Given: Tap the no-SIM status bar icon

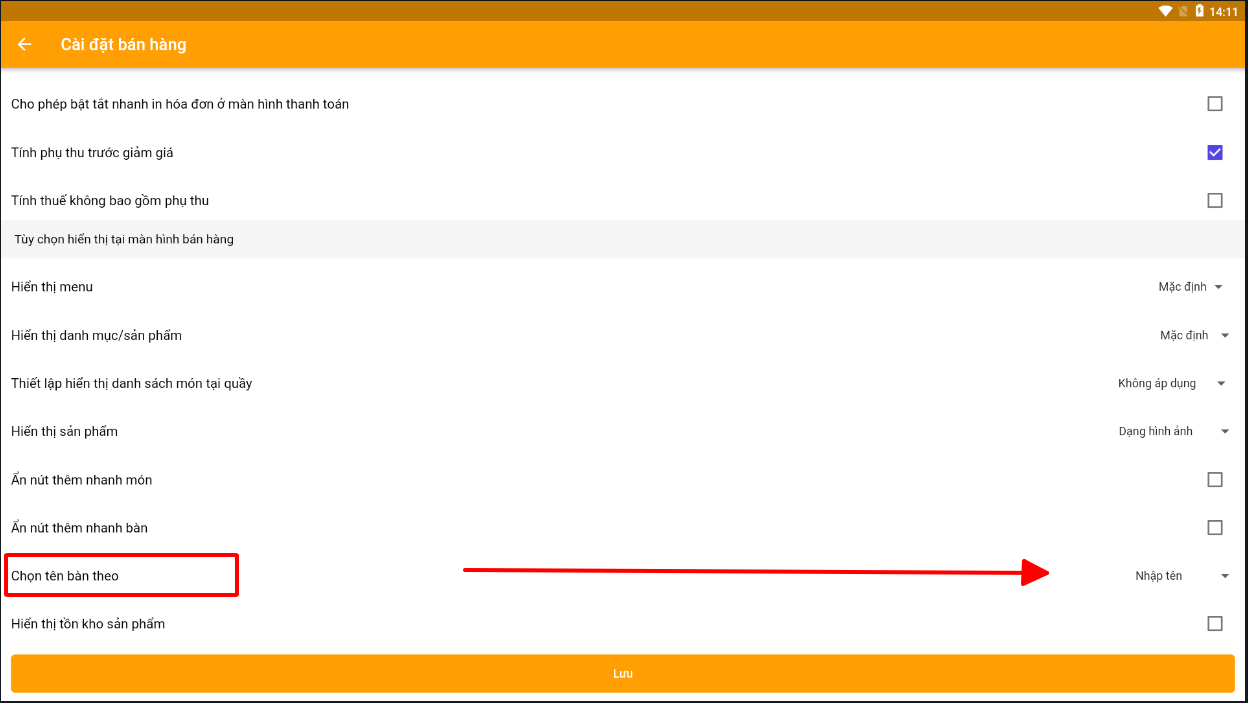Looking at the screenshot, I should click(1182, 11).
